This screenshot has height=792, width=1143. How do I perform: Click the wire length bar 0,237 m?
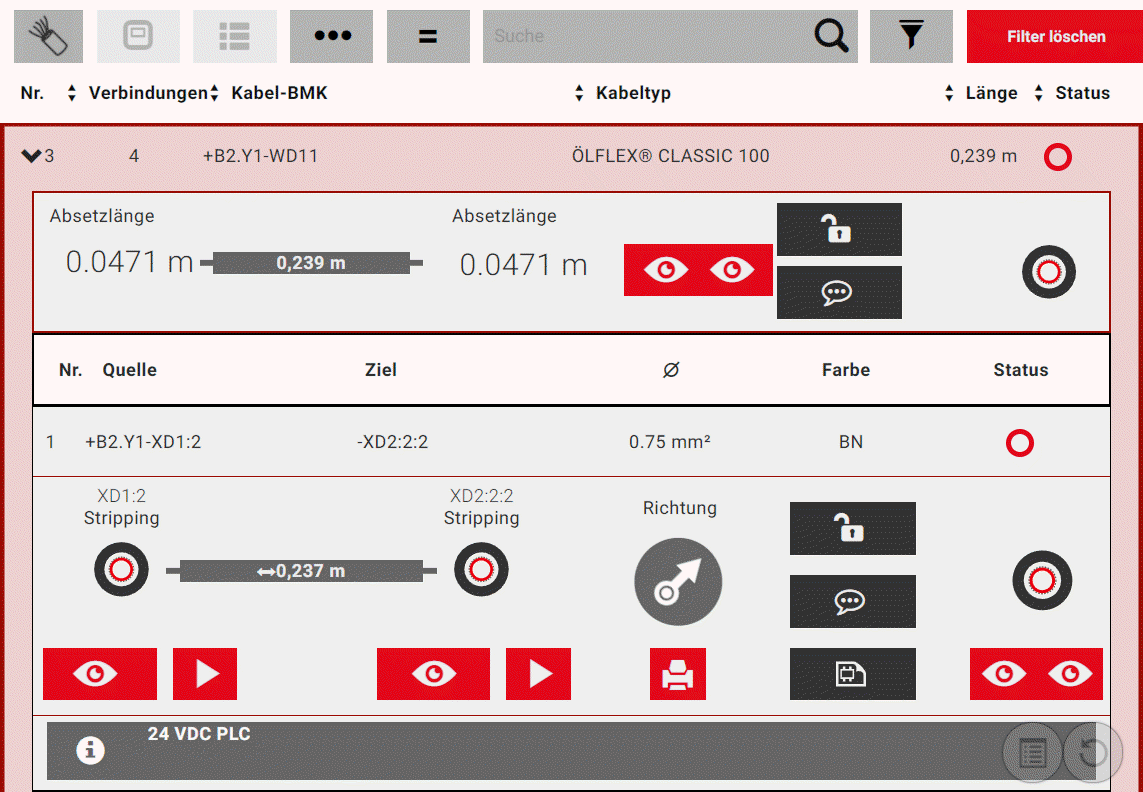click(301, 571)
